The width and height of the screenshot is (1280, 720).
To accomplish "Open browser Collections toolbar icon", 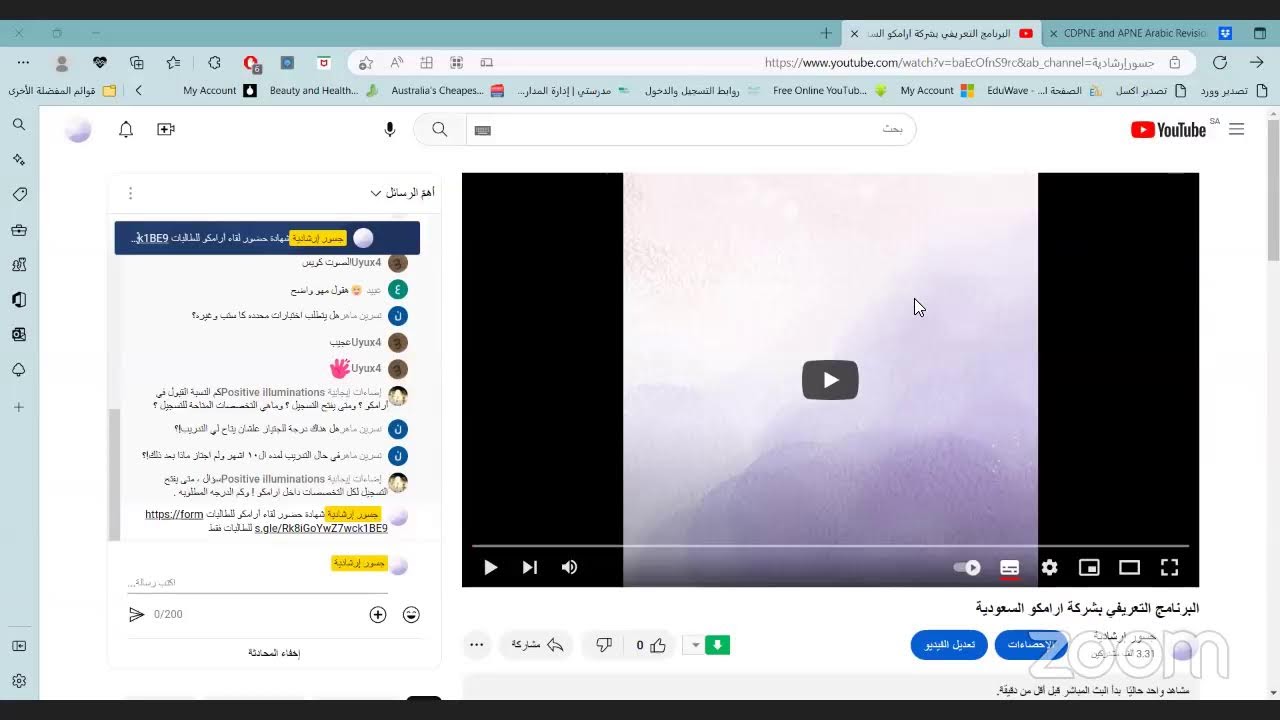I will click(137, 62).
